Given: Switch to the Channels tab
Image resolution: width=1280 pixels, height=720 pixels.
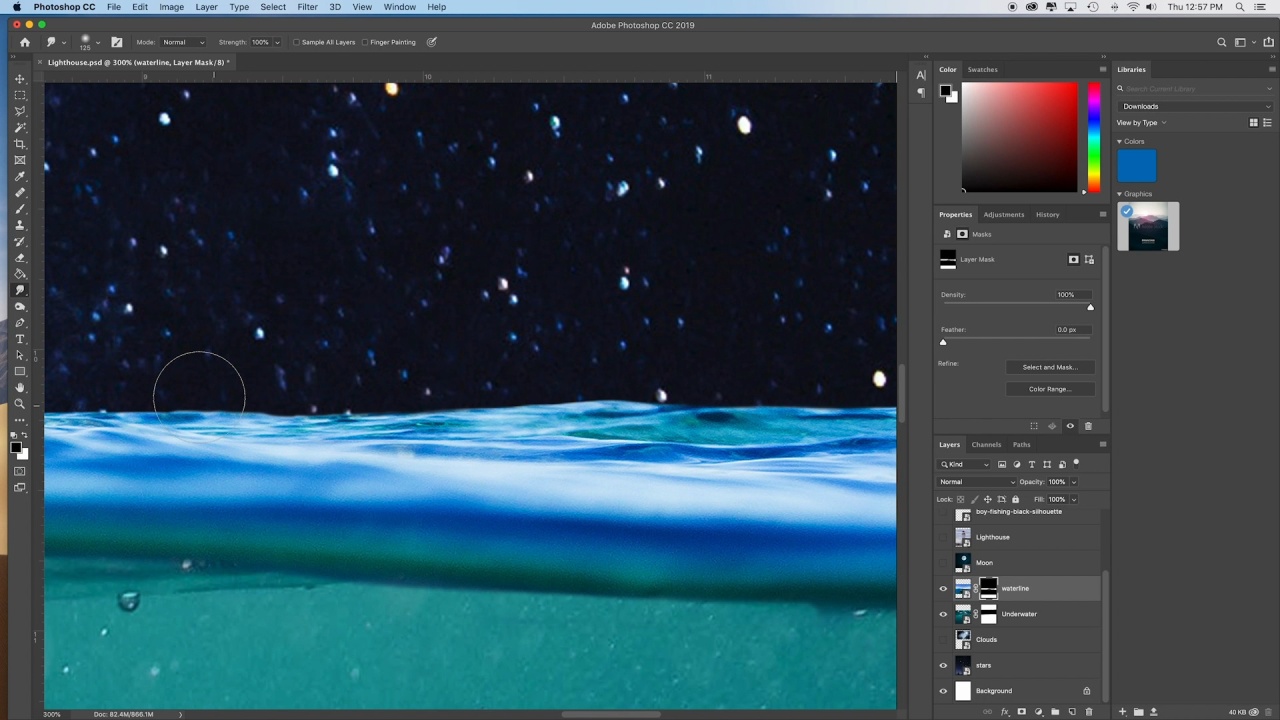Looking at the screenshot, I should [986, 445].
